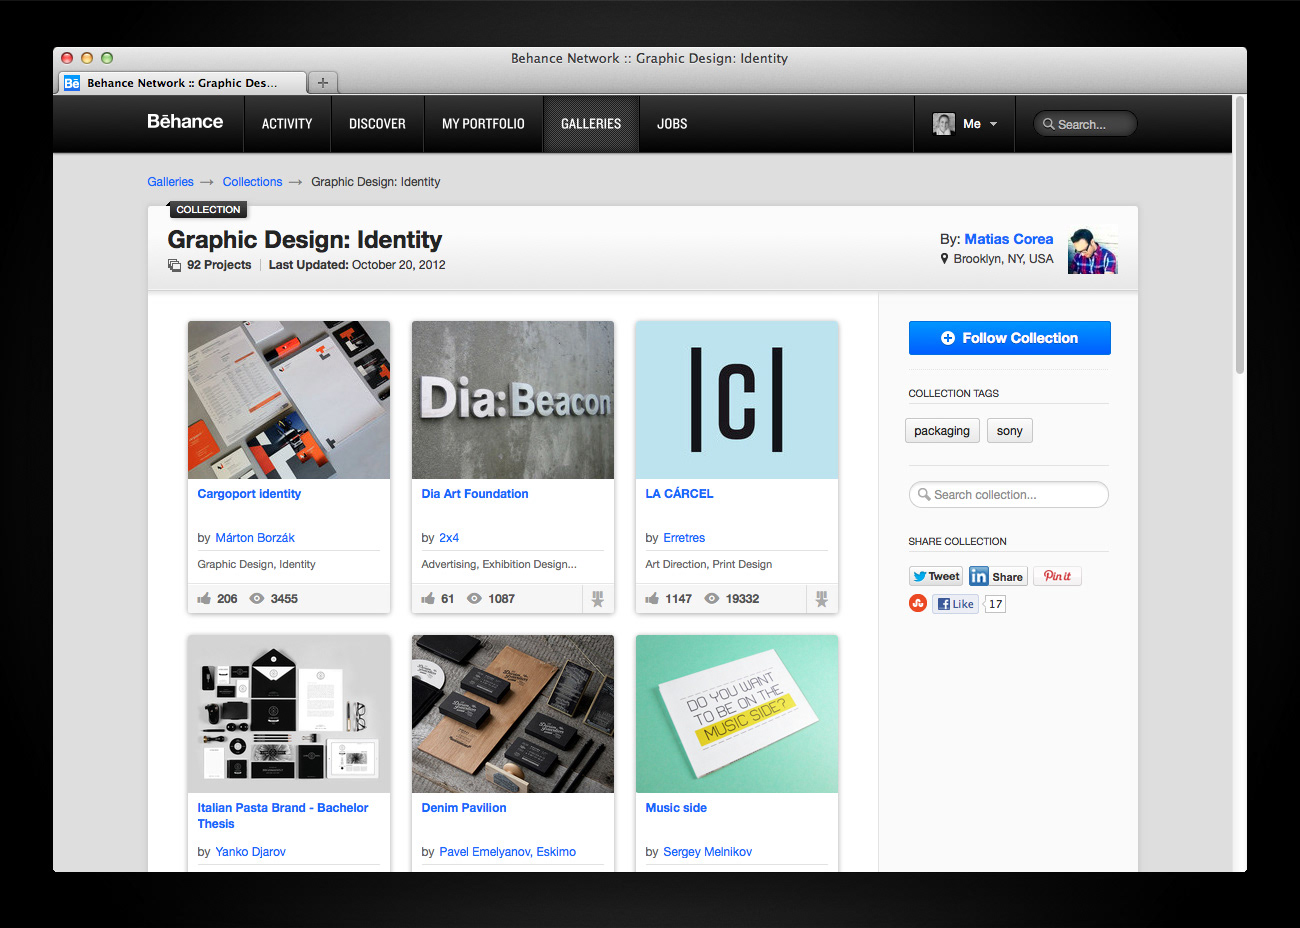Image resolution: width=1300 pixels, height=928 pixels.
Task: Click the Follow Collection button
Action: pos(1010,338)
